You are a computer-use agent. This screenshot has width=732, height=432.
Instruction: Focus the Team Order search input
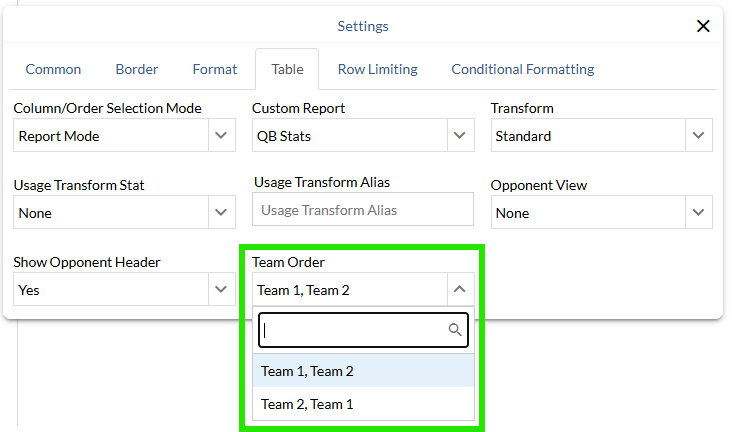pos(350,330)
